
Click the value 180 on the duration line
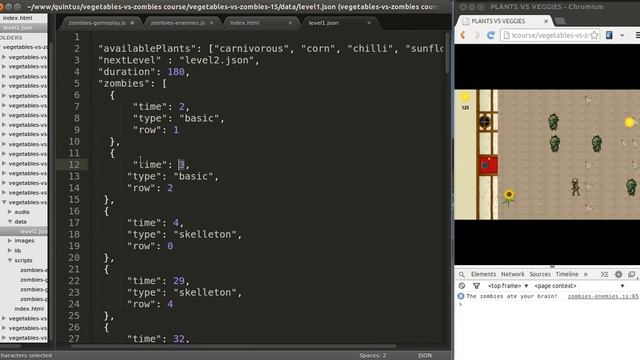coord(176,72)
